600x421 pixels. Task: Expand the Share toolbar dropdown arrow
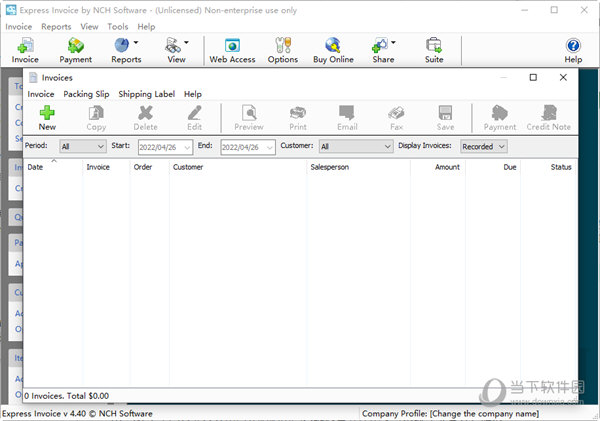pos(393,42)
